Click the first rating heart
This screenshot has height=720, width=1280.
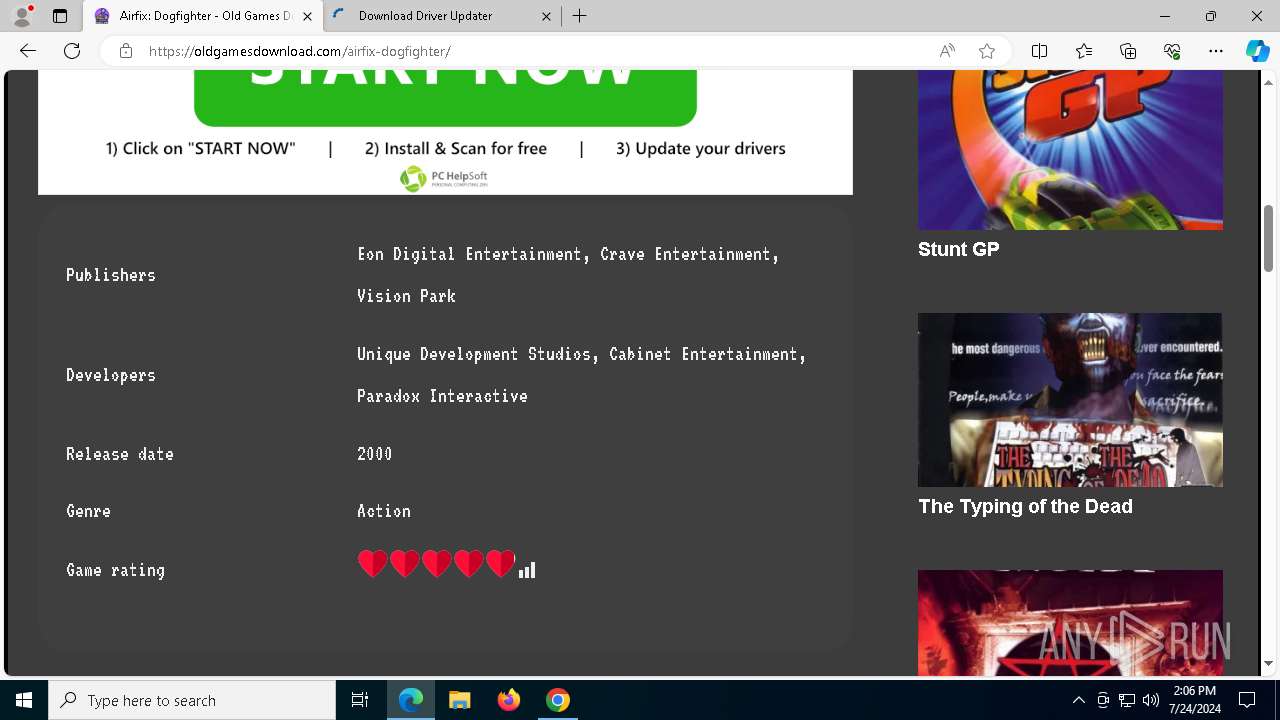point(372,564)
